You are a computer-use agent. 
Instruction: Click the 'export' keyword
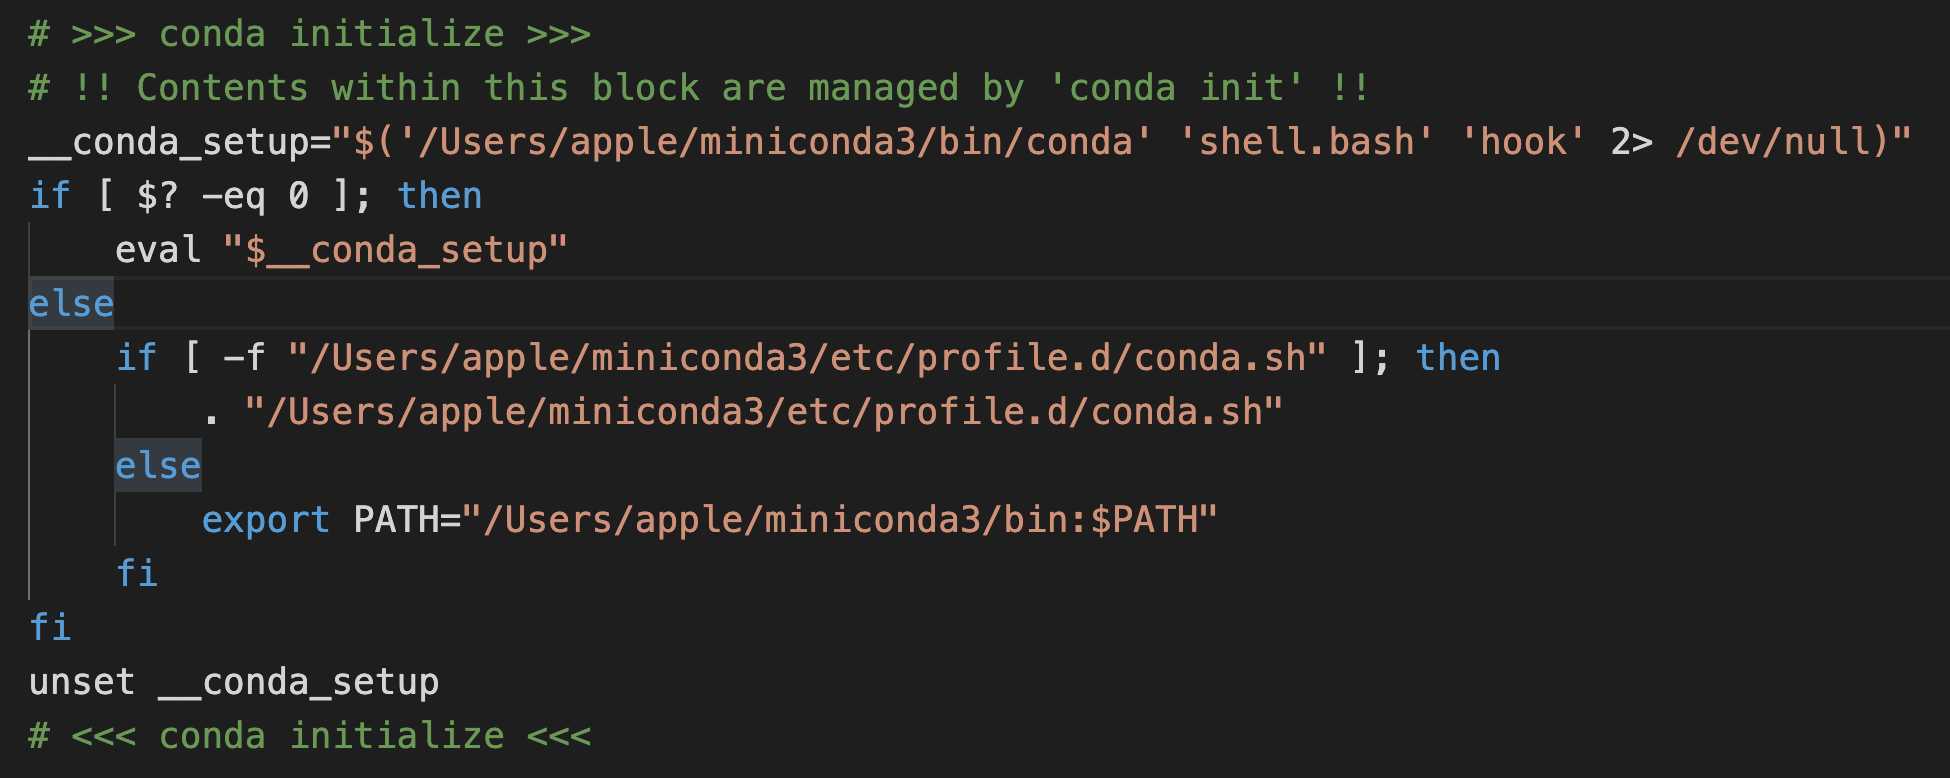click(266, 519)
